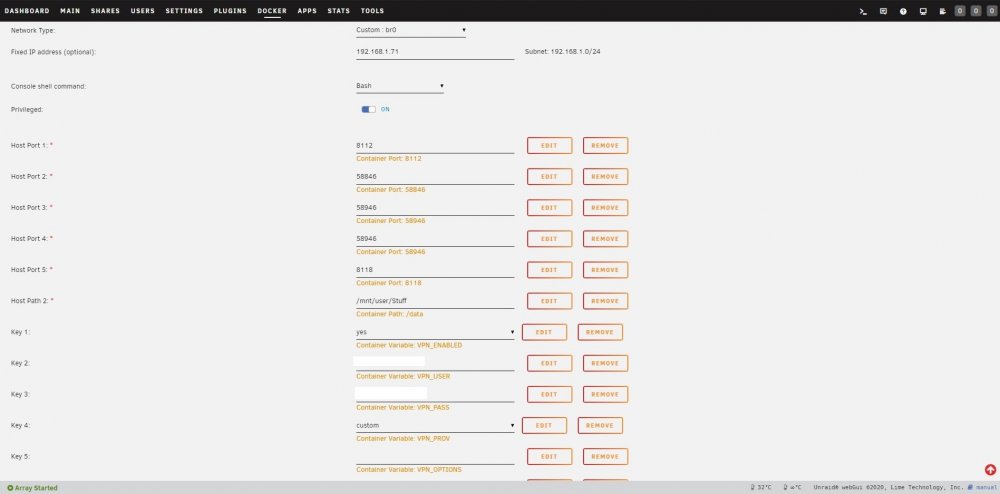Click the help question-mark icon
This screenshot has width=1000, height=494.
(x=903, y=11)
